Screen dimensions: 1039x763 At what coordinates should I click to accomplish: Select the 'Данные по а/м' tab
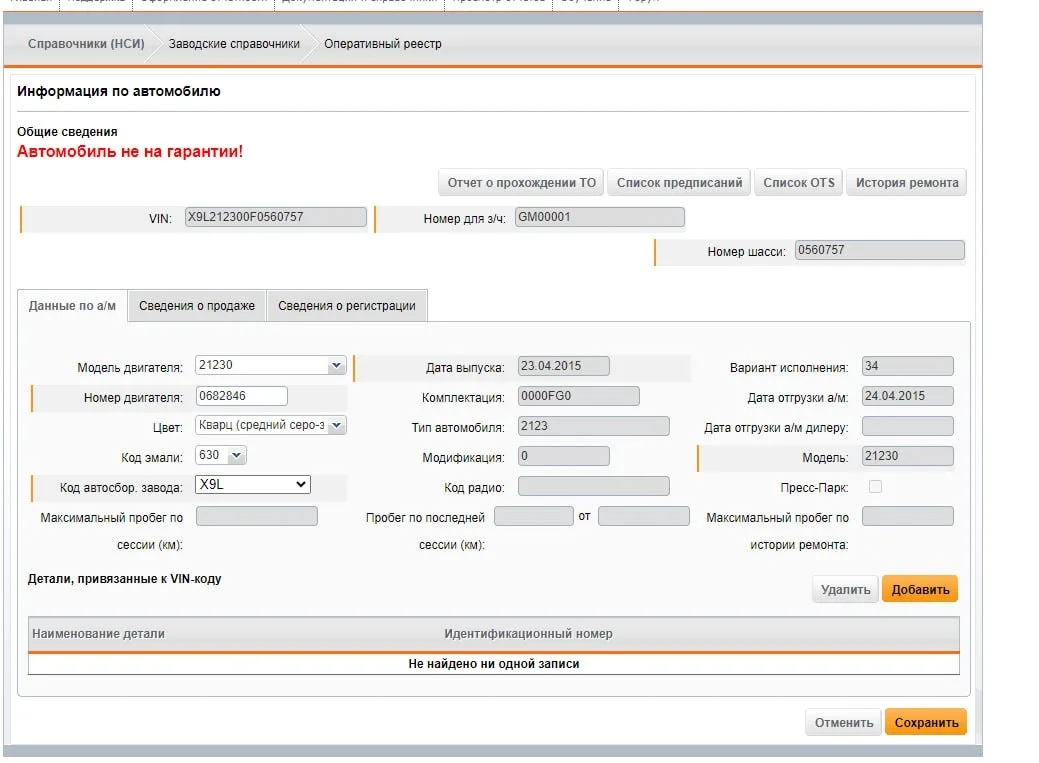pos(73,306)
